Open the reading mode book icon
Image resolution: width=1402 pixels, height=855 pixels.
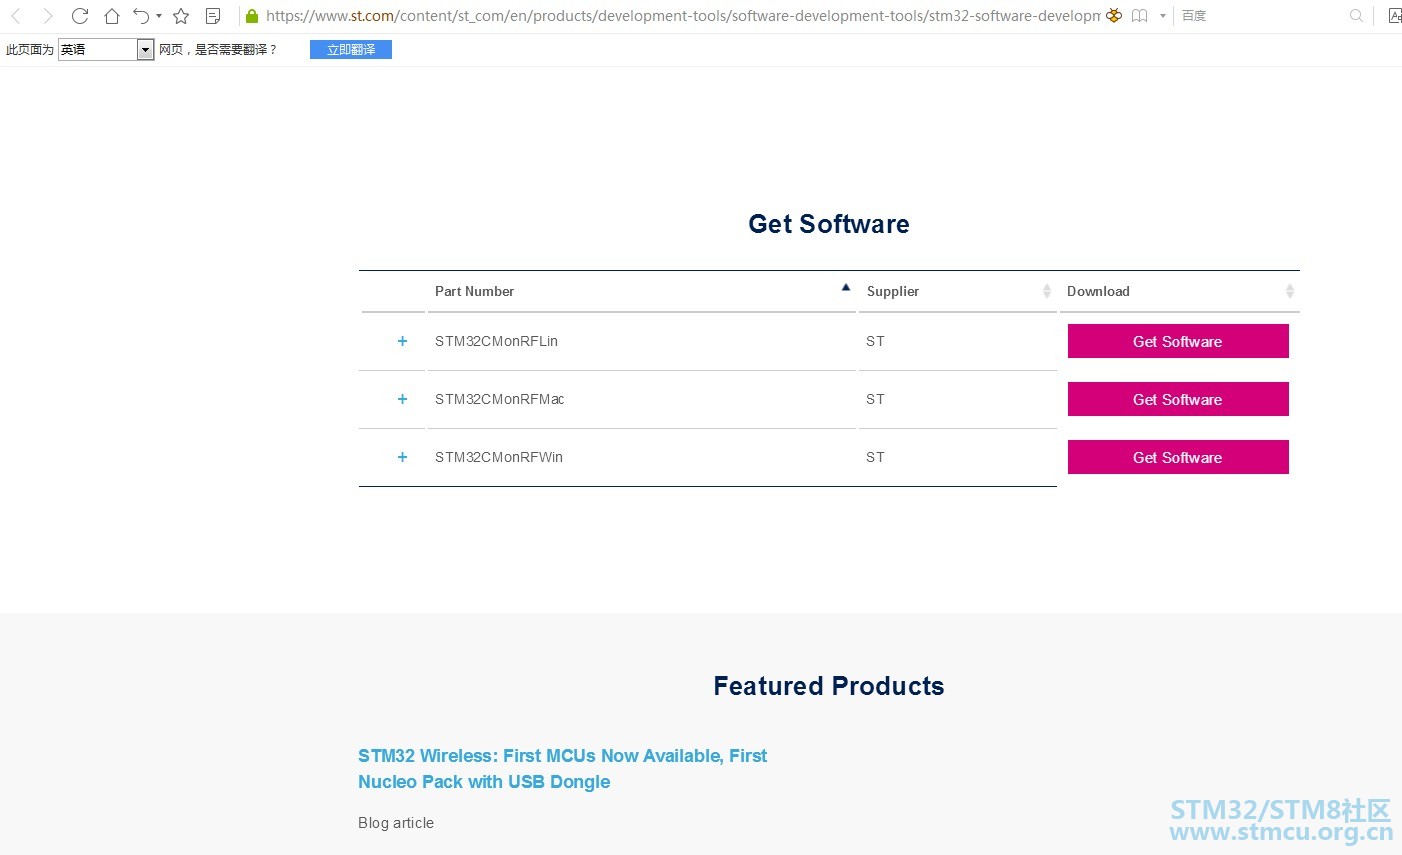(x=1140, y=16)
